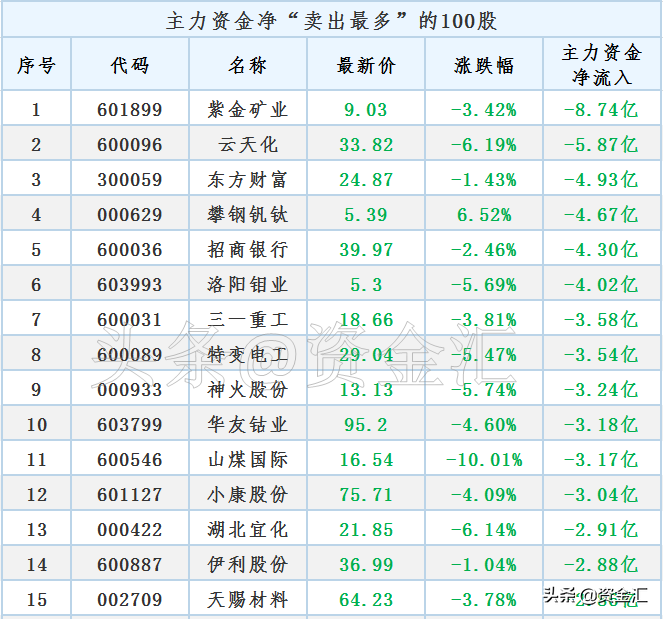The image size is (663, 619).
Task: Click stock name '攀钢钒钛'
Action: [x=248, y=215]
